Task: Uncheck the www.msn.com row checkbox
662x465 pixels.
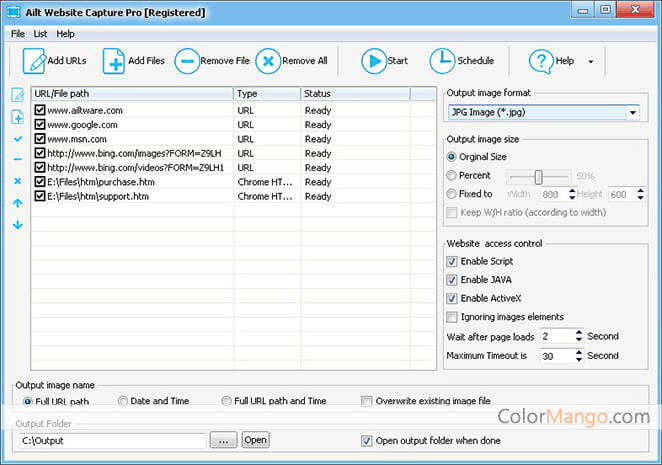Action: pyautogui.click(x=40, y=139)
